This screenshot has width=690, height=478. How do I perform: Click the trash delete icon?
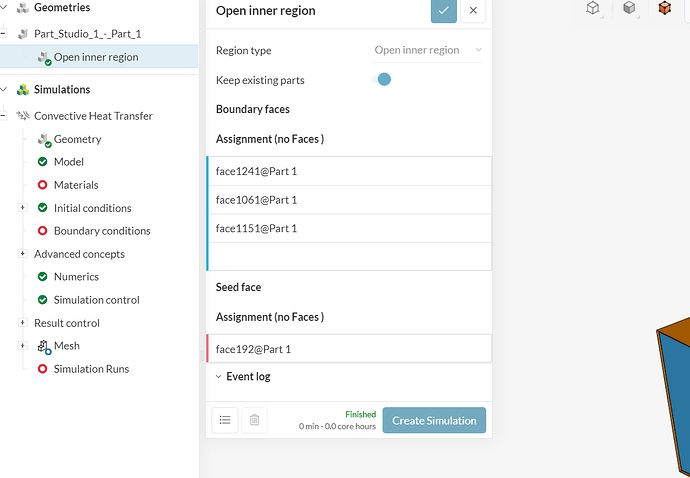[255, 421]
